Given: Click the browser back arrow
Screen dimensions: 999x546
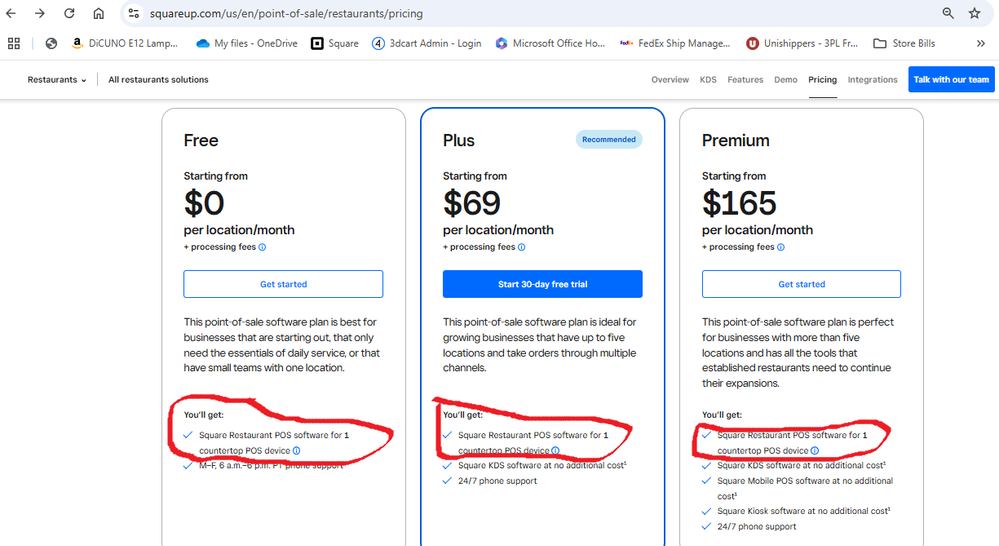Looking at the screenshot, I should [12, 14].
